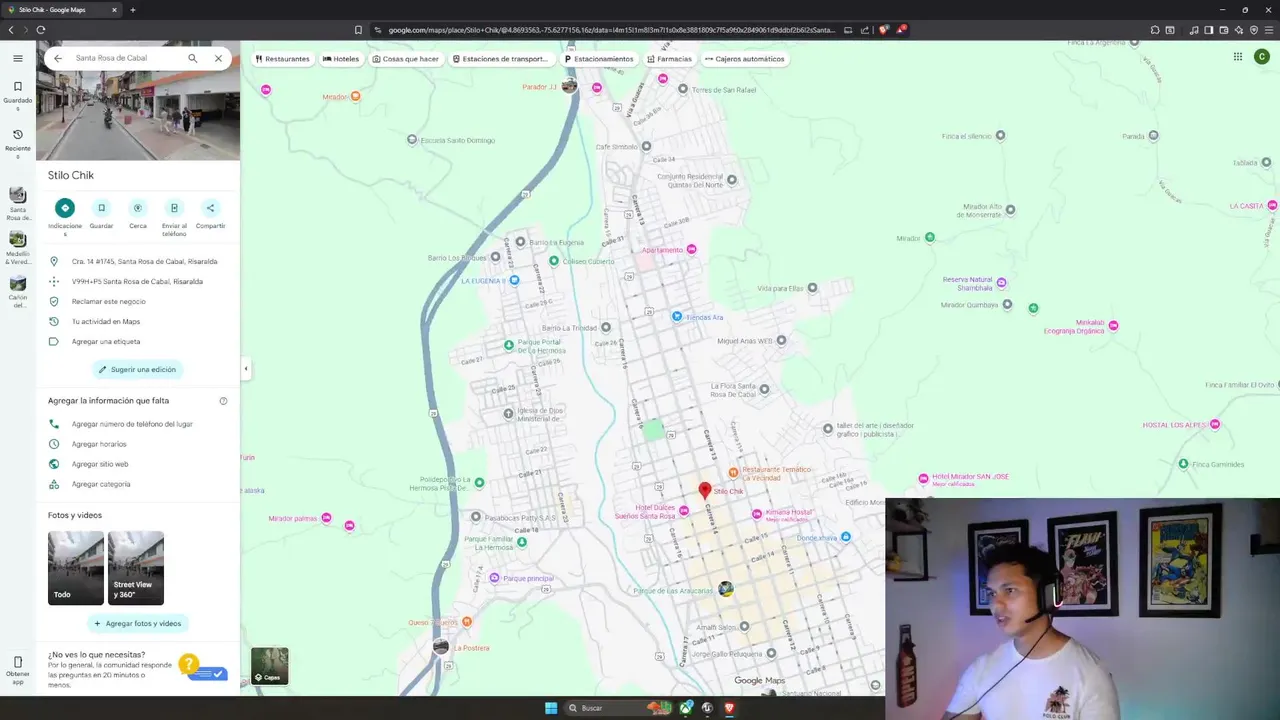Open a new browser tab
1280x720 pixels.
(132, 10)
